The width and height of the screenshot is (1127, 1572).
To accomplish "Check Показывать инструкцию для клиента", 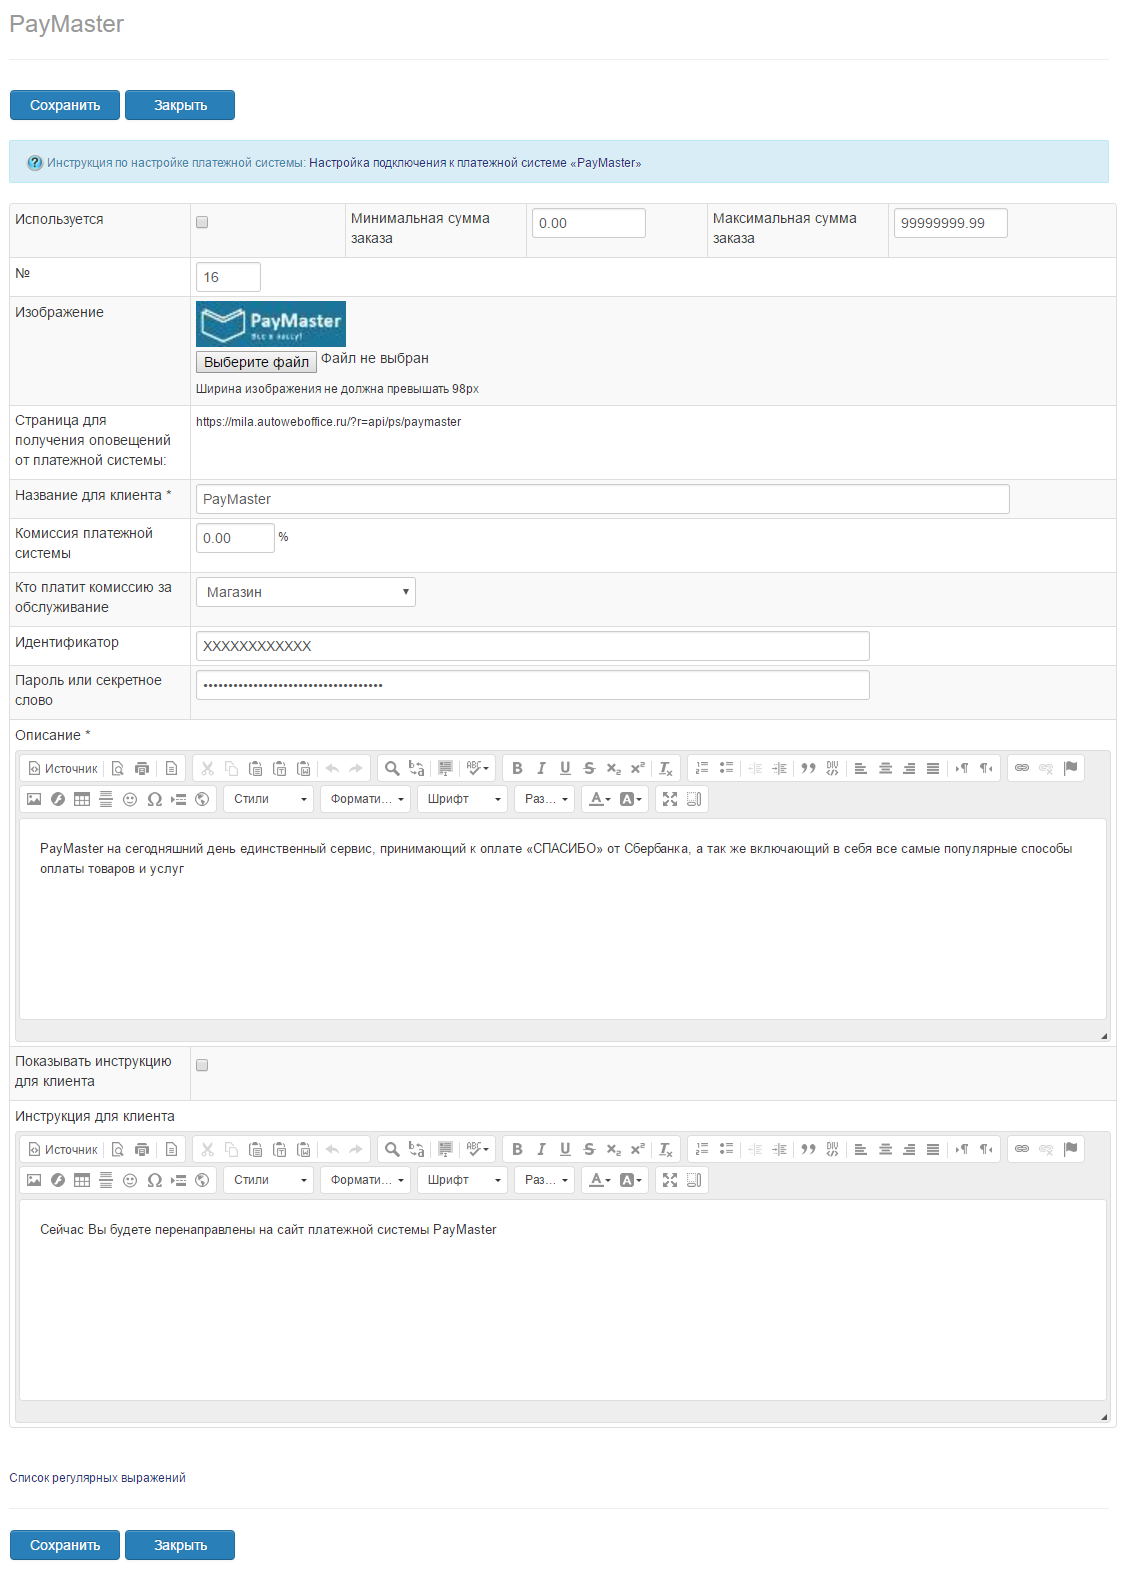I will point(202,1065).
